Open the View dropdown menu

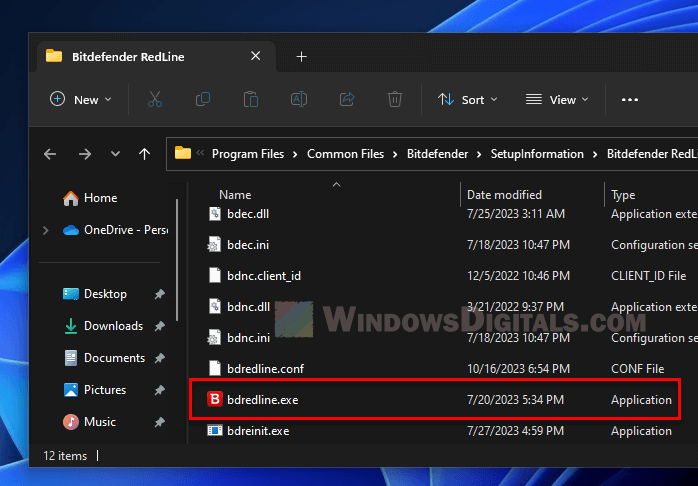pos(557,99)
